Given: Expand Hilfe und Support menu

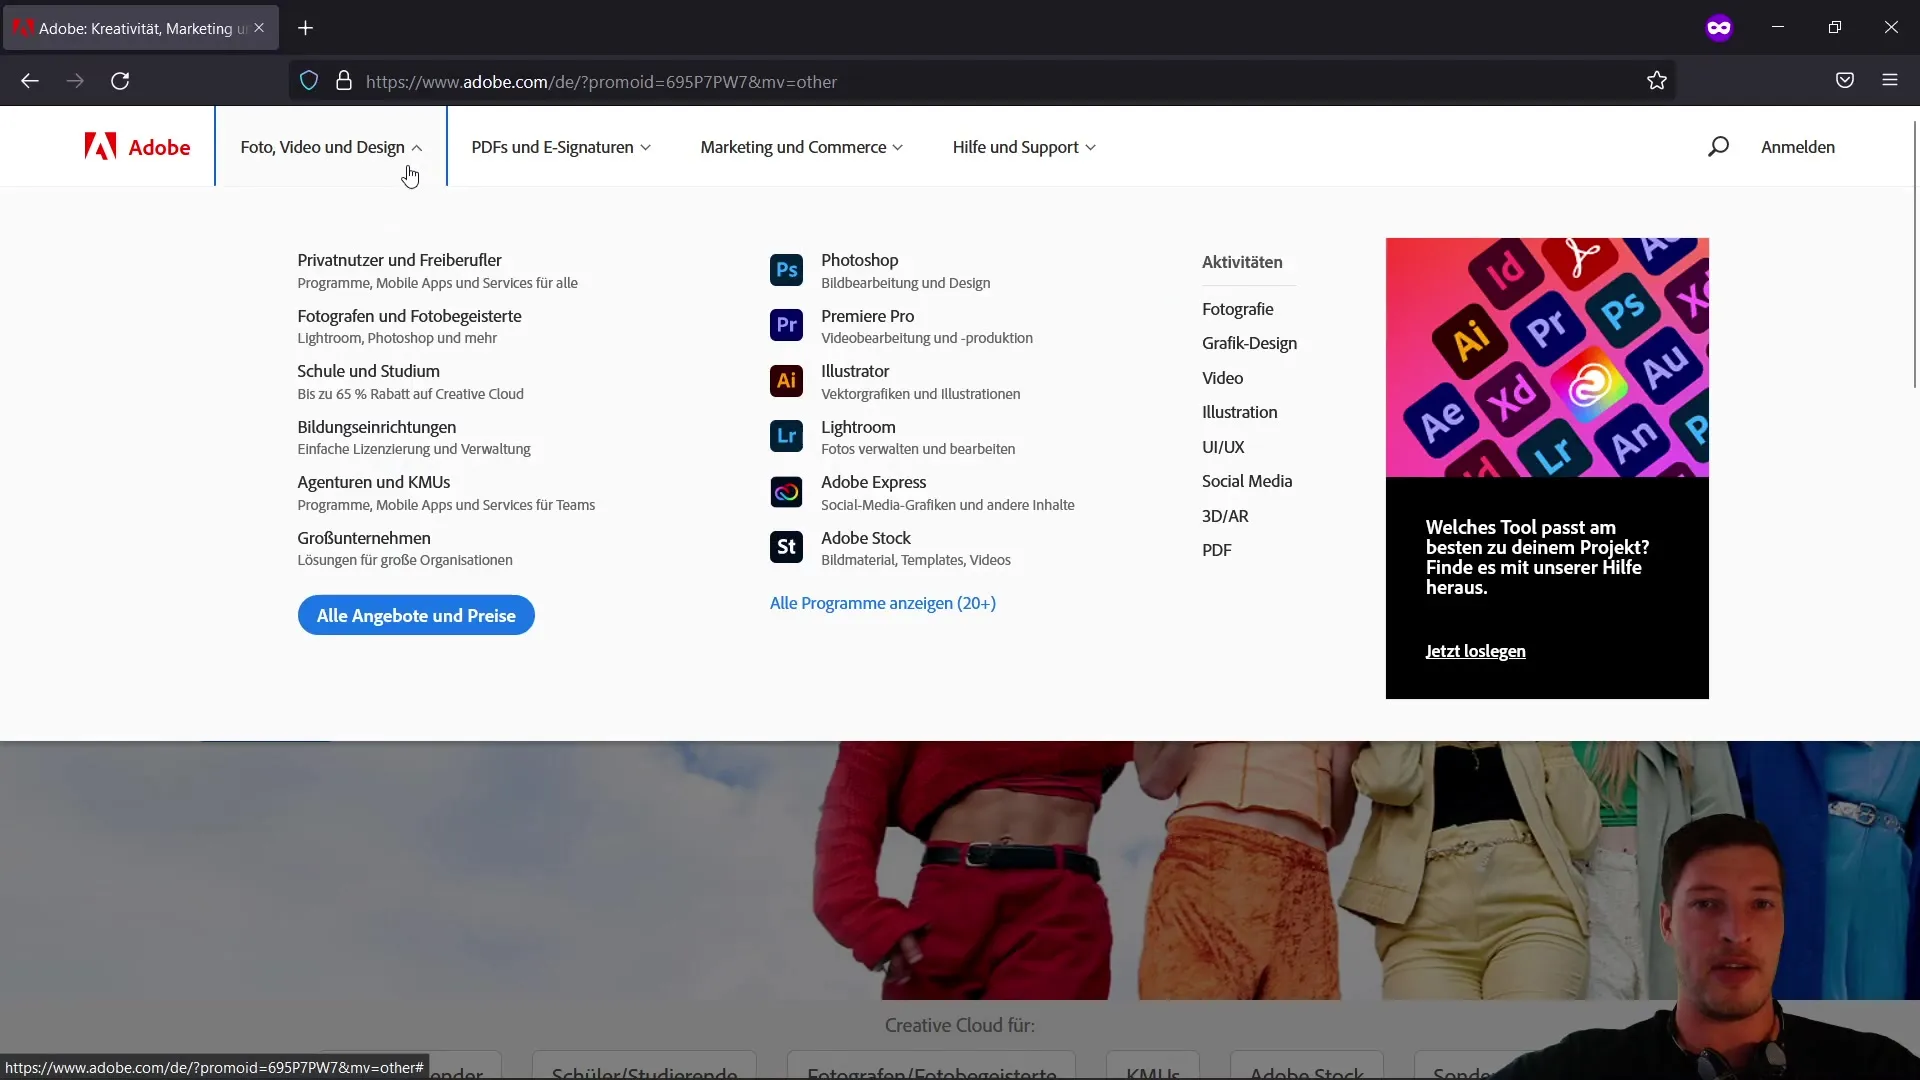Looking at the screenshot, I should 1024,147.
